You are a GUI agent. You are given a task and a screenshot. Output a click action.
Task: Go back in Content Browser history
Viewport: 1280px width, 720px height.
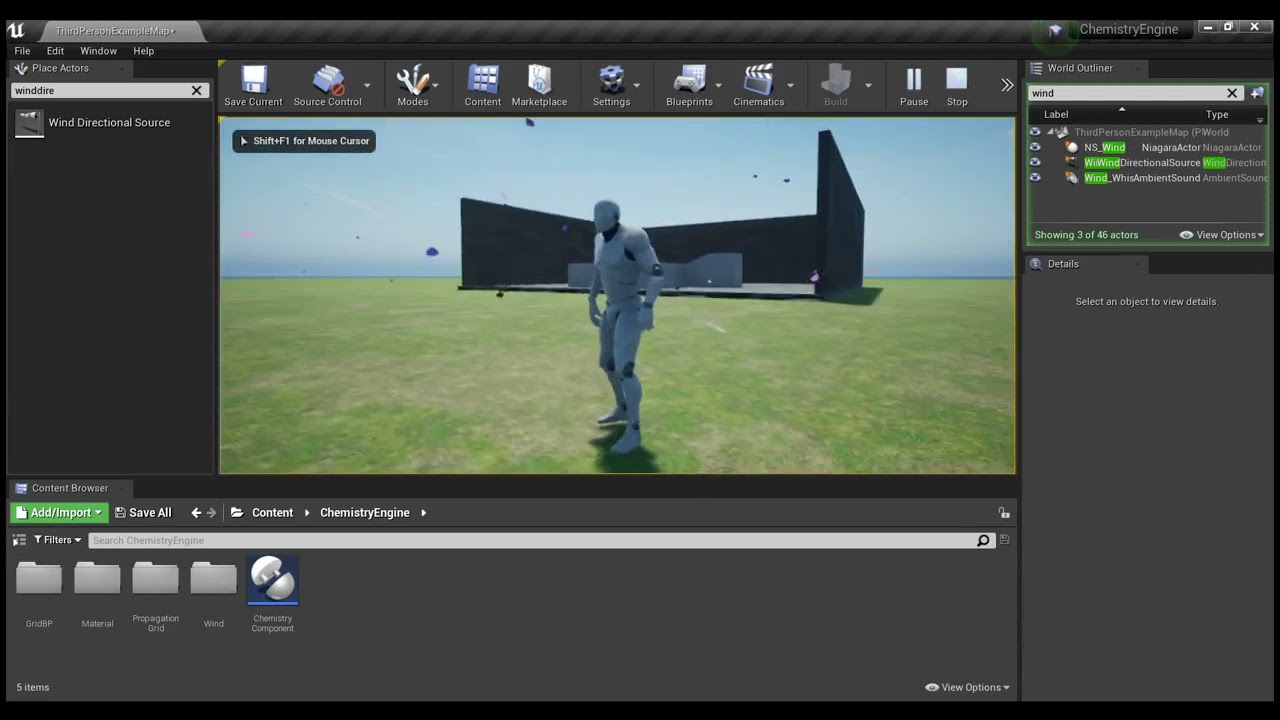tap(196, 512)
